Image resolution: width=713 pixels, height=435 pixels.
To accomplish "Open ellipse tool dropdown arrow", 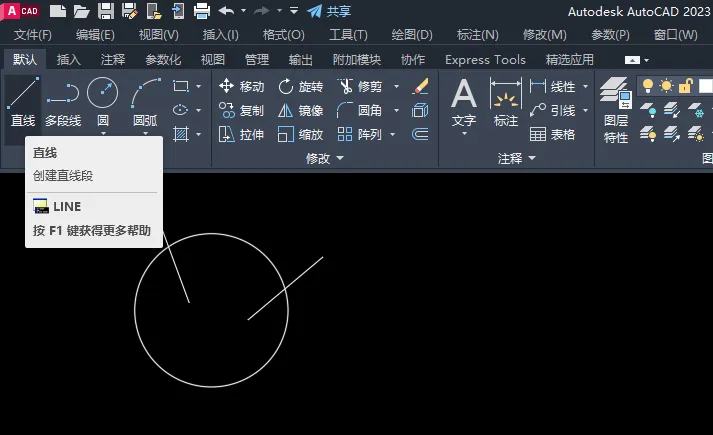I will point(199,110).
